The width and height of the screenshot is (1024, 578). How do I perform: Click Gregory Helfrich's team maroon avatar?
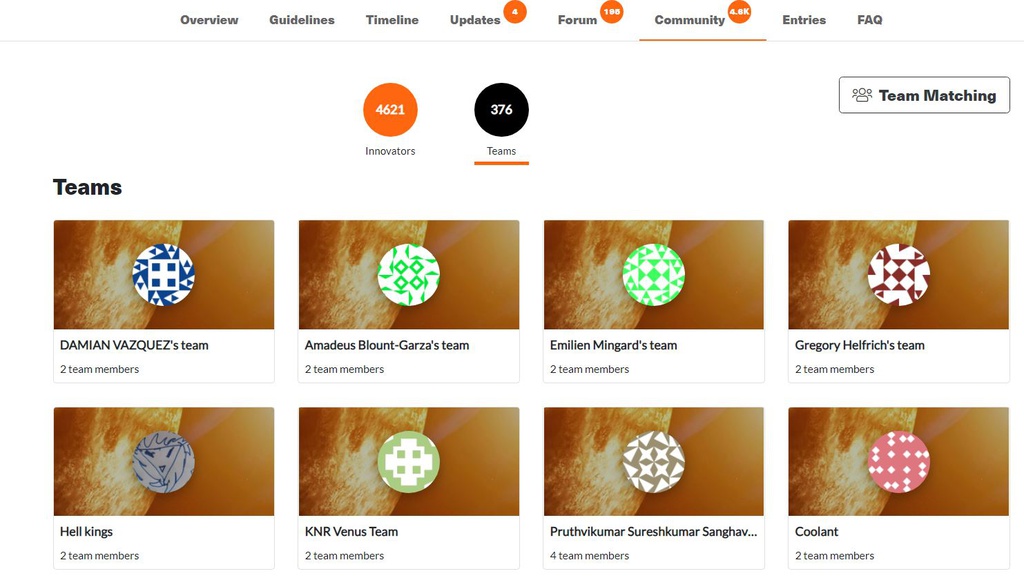[899, 275]
